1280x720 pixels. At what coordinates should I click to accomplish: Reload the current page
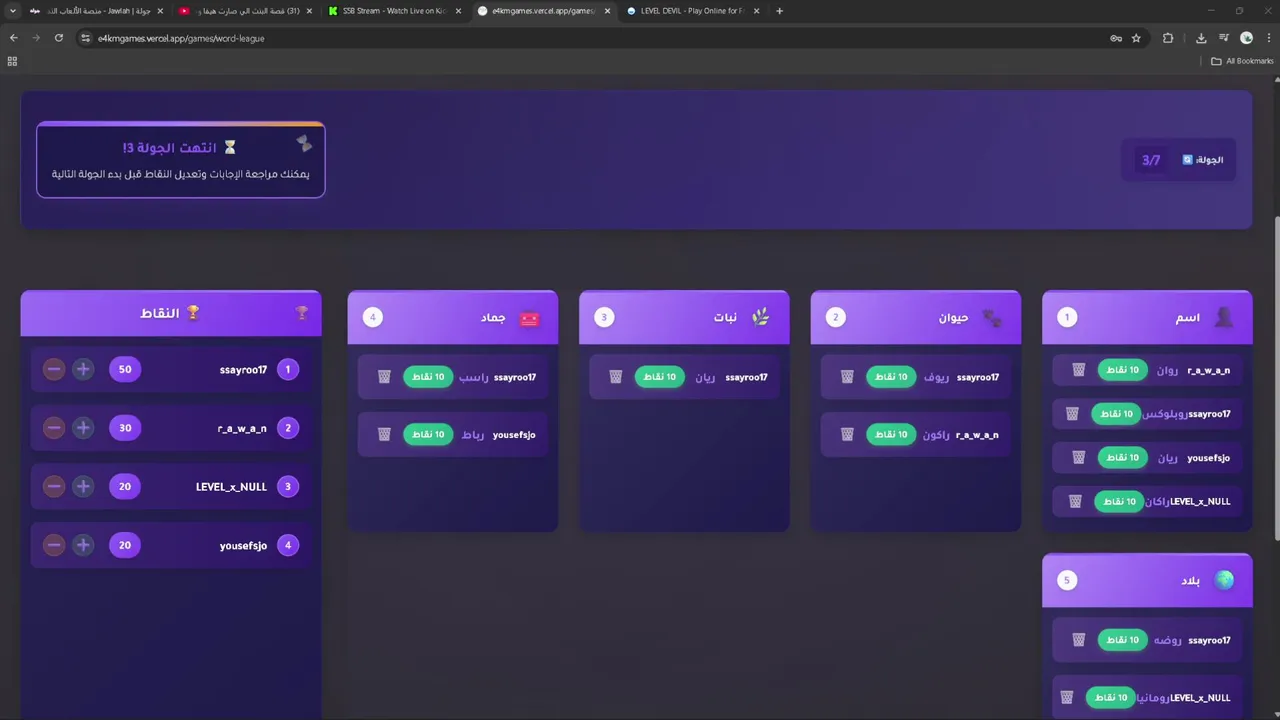tap(59, 38)
